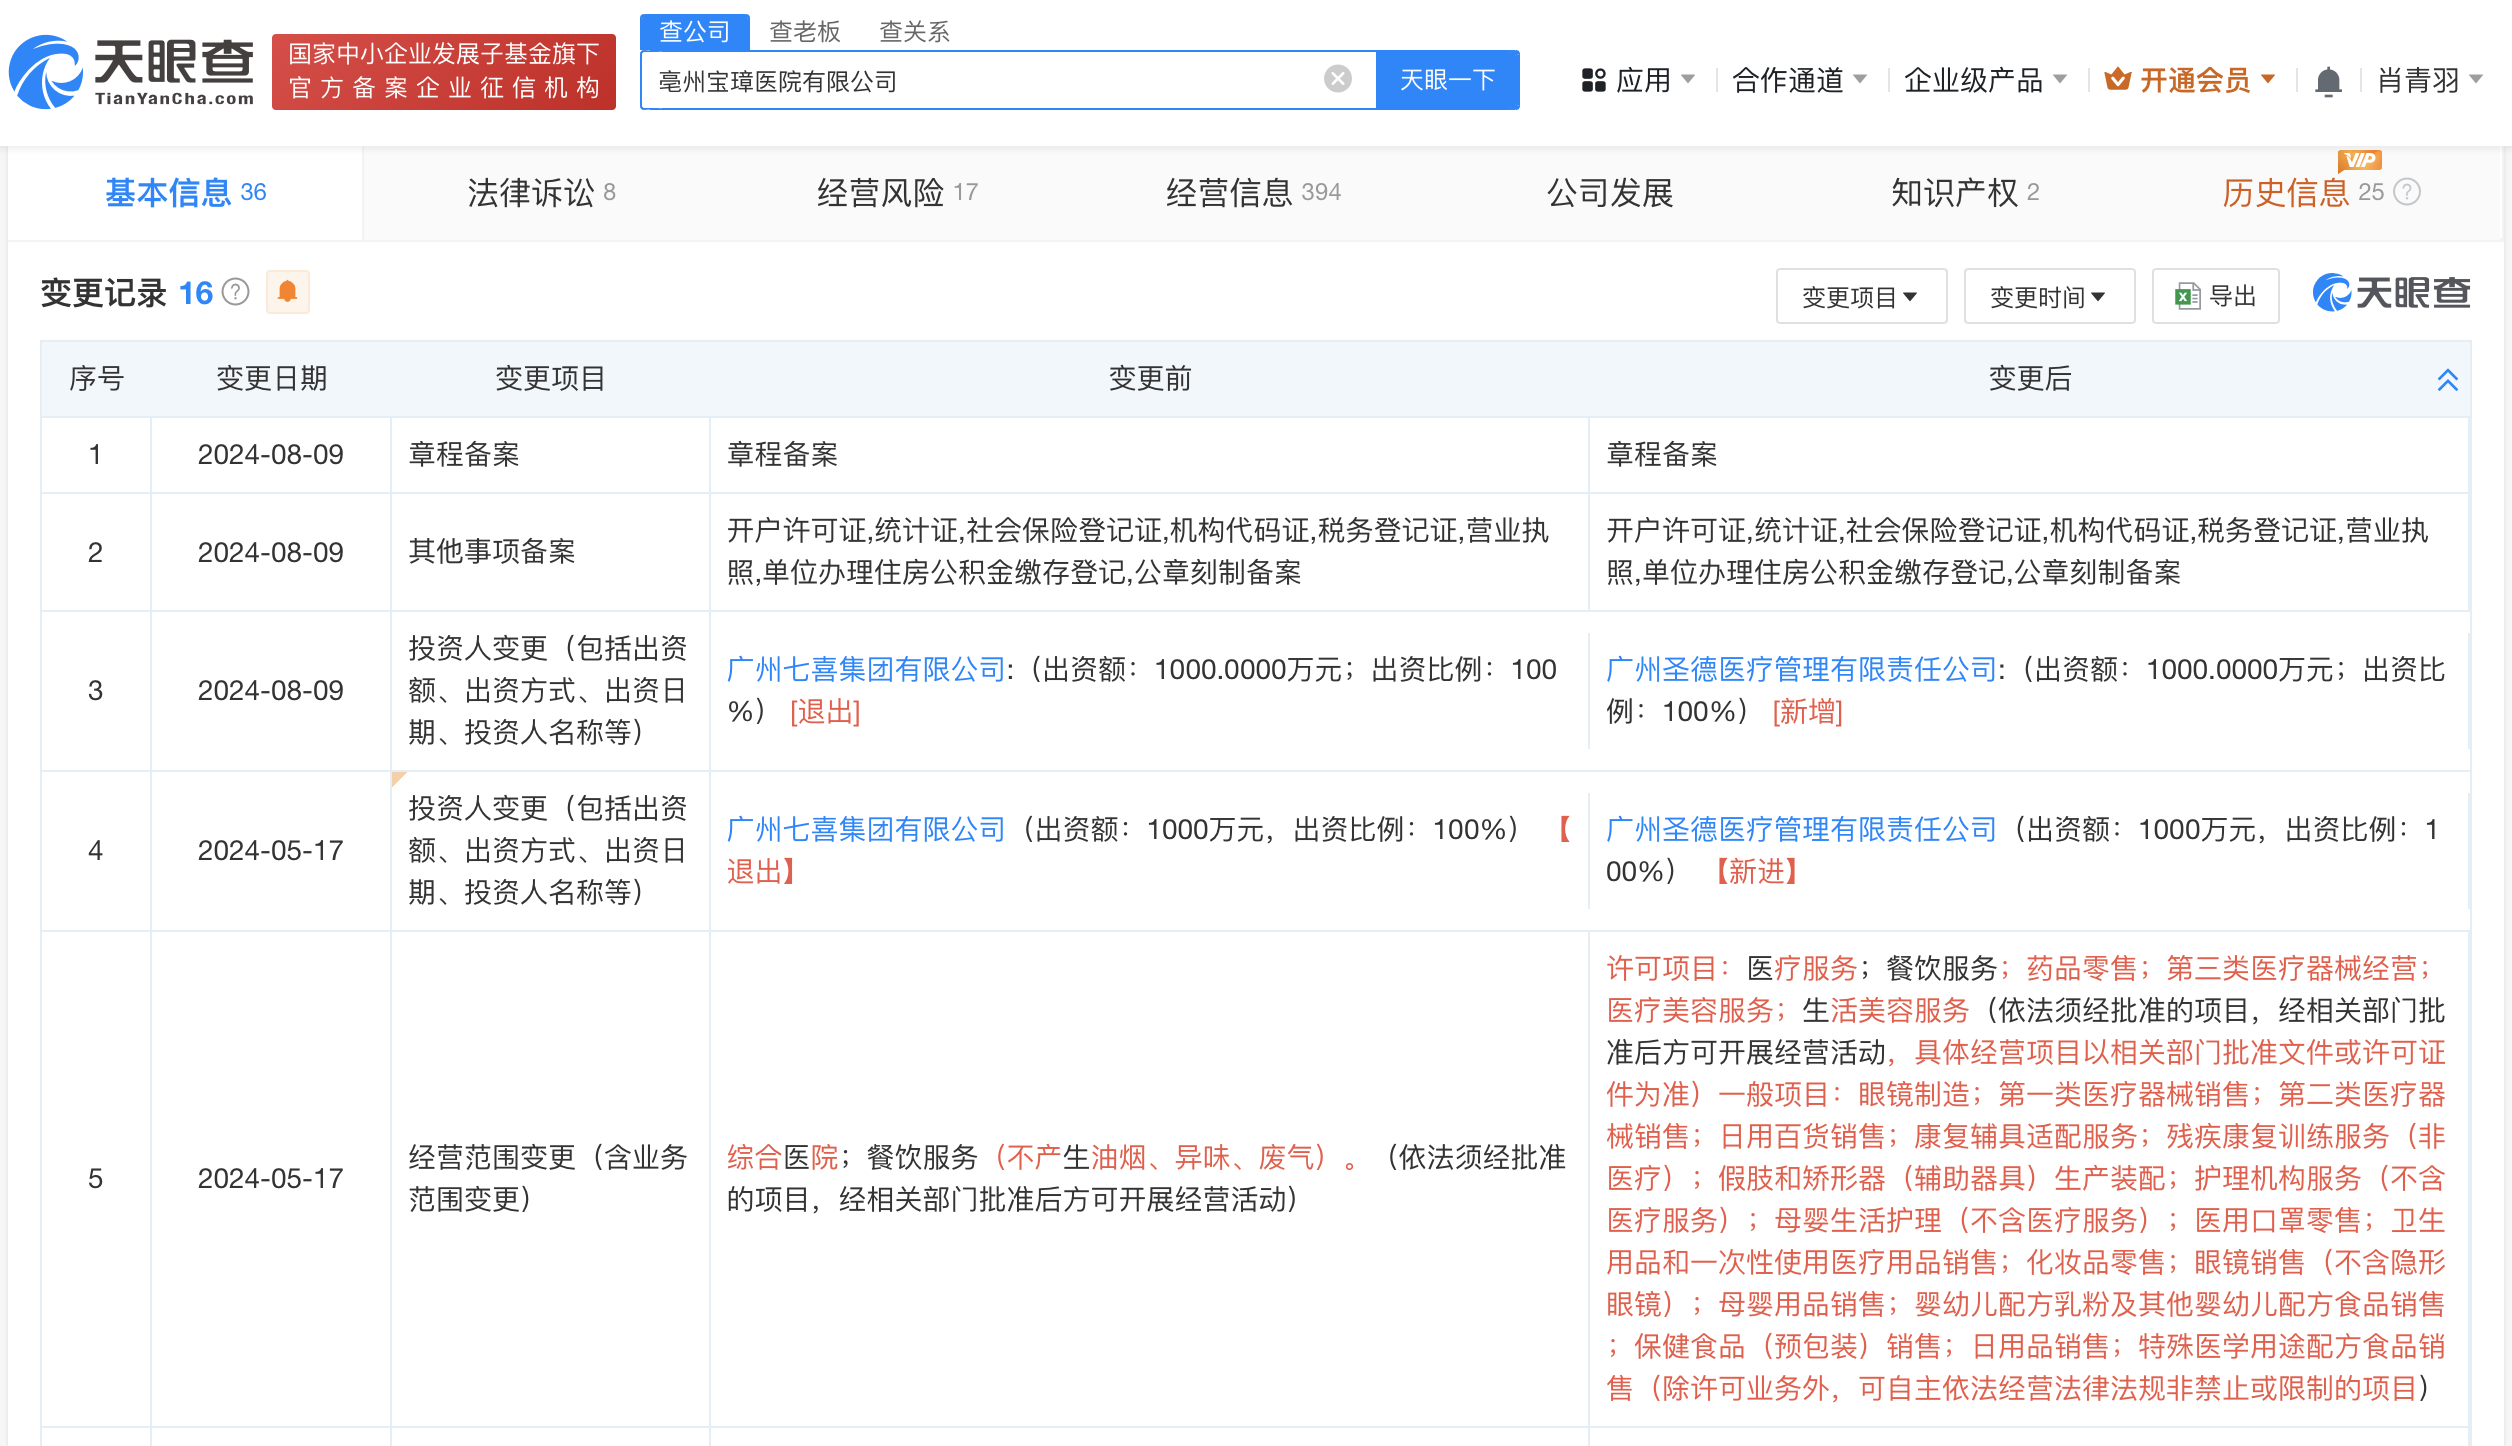
Task: Click the 【新进】 tag in row 4
Action: click(1757, 872)
